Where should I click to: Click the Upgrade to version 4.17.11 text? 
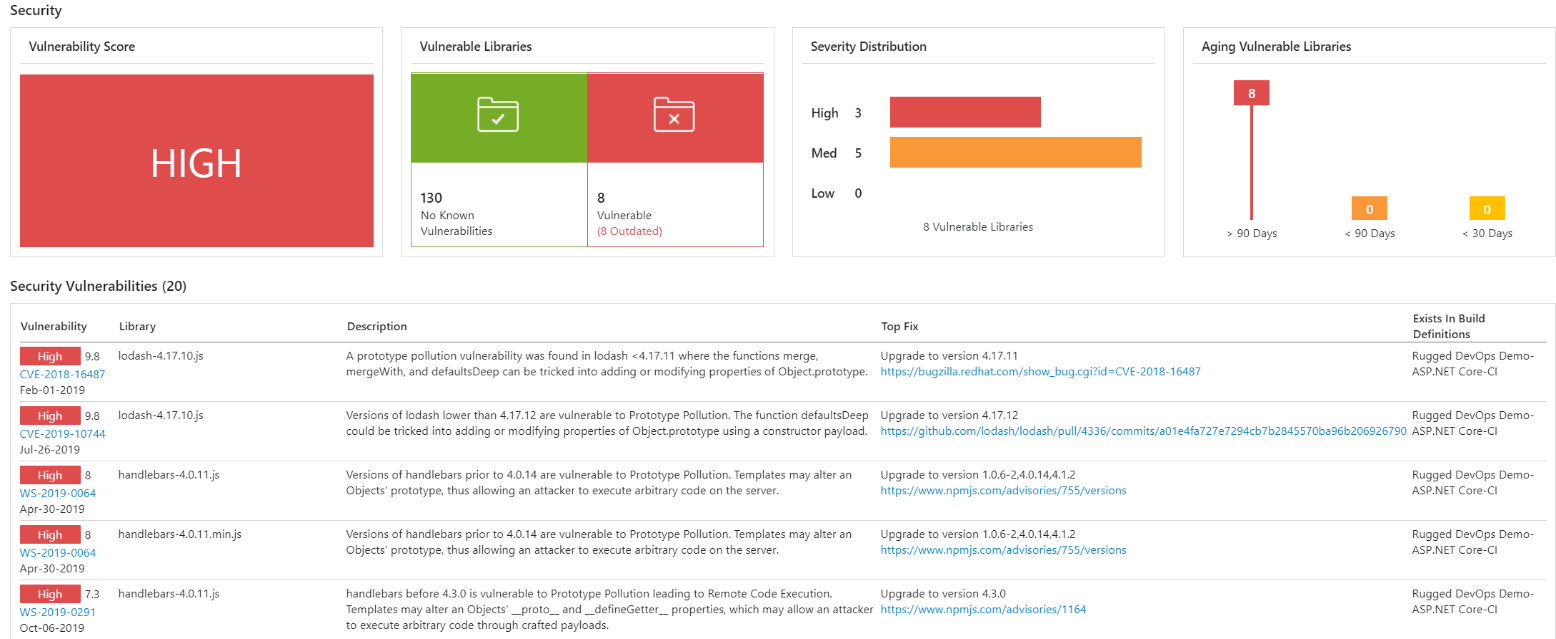pyautogui.click(x=949, y=355)
